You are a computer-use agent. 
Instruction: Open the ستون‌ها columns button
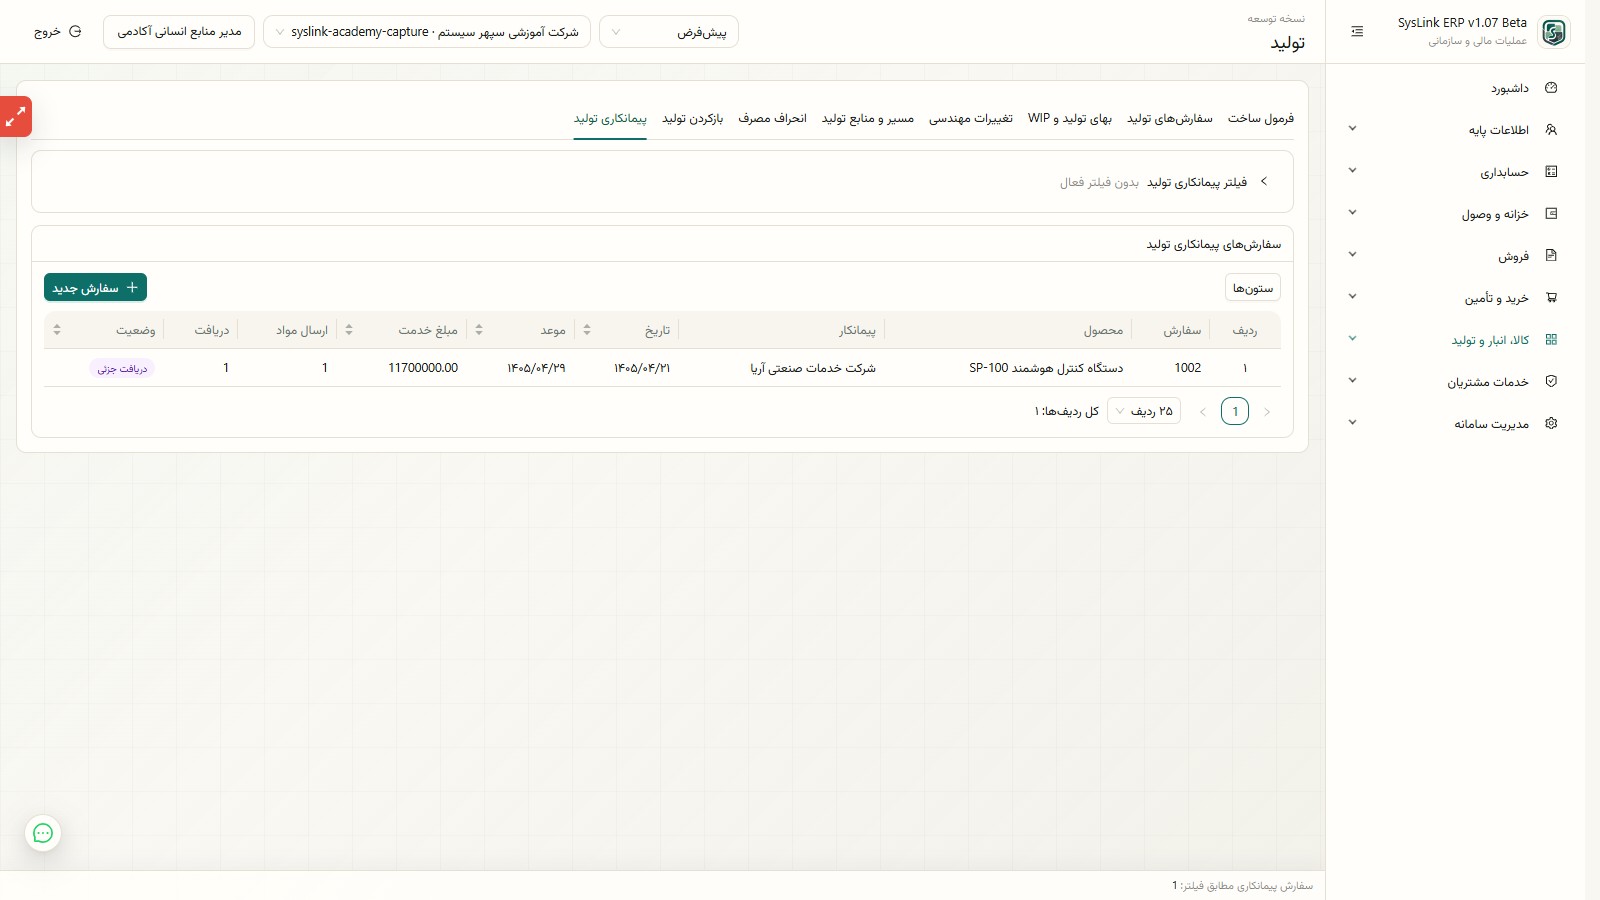(x=1253, y=288)
